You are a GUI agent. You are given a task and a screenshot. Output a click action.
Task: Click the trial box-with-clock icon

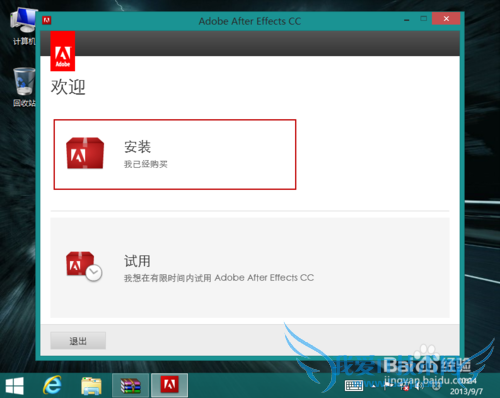point(84,266)
